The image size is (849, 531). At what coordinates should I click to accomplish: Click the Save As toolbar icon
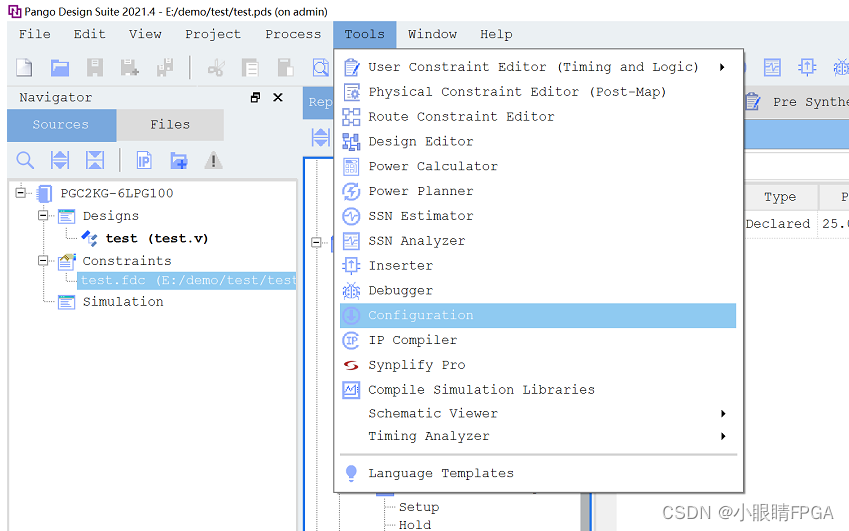tap(130, 68)
